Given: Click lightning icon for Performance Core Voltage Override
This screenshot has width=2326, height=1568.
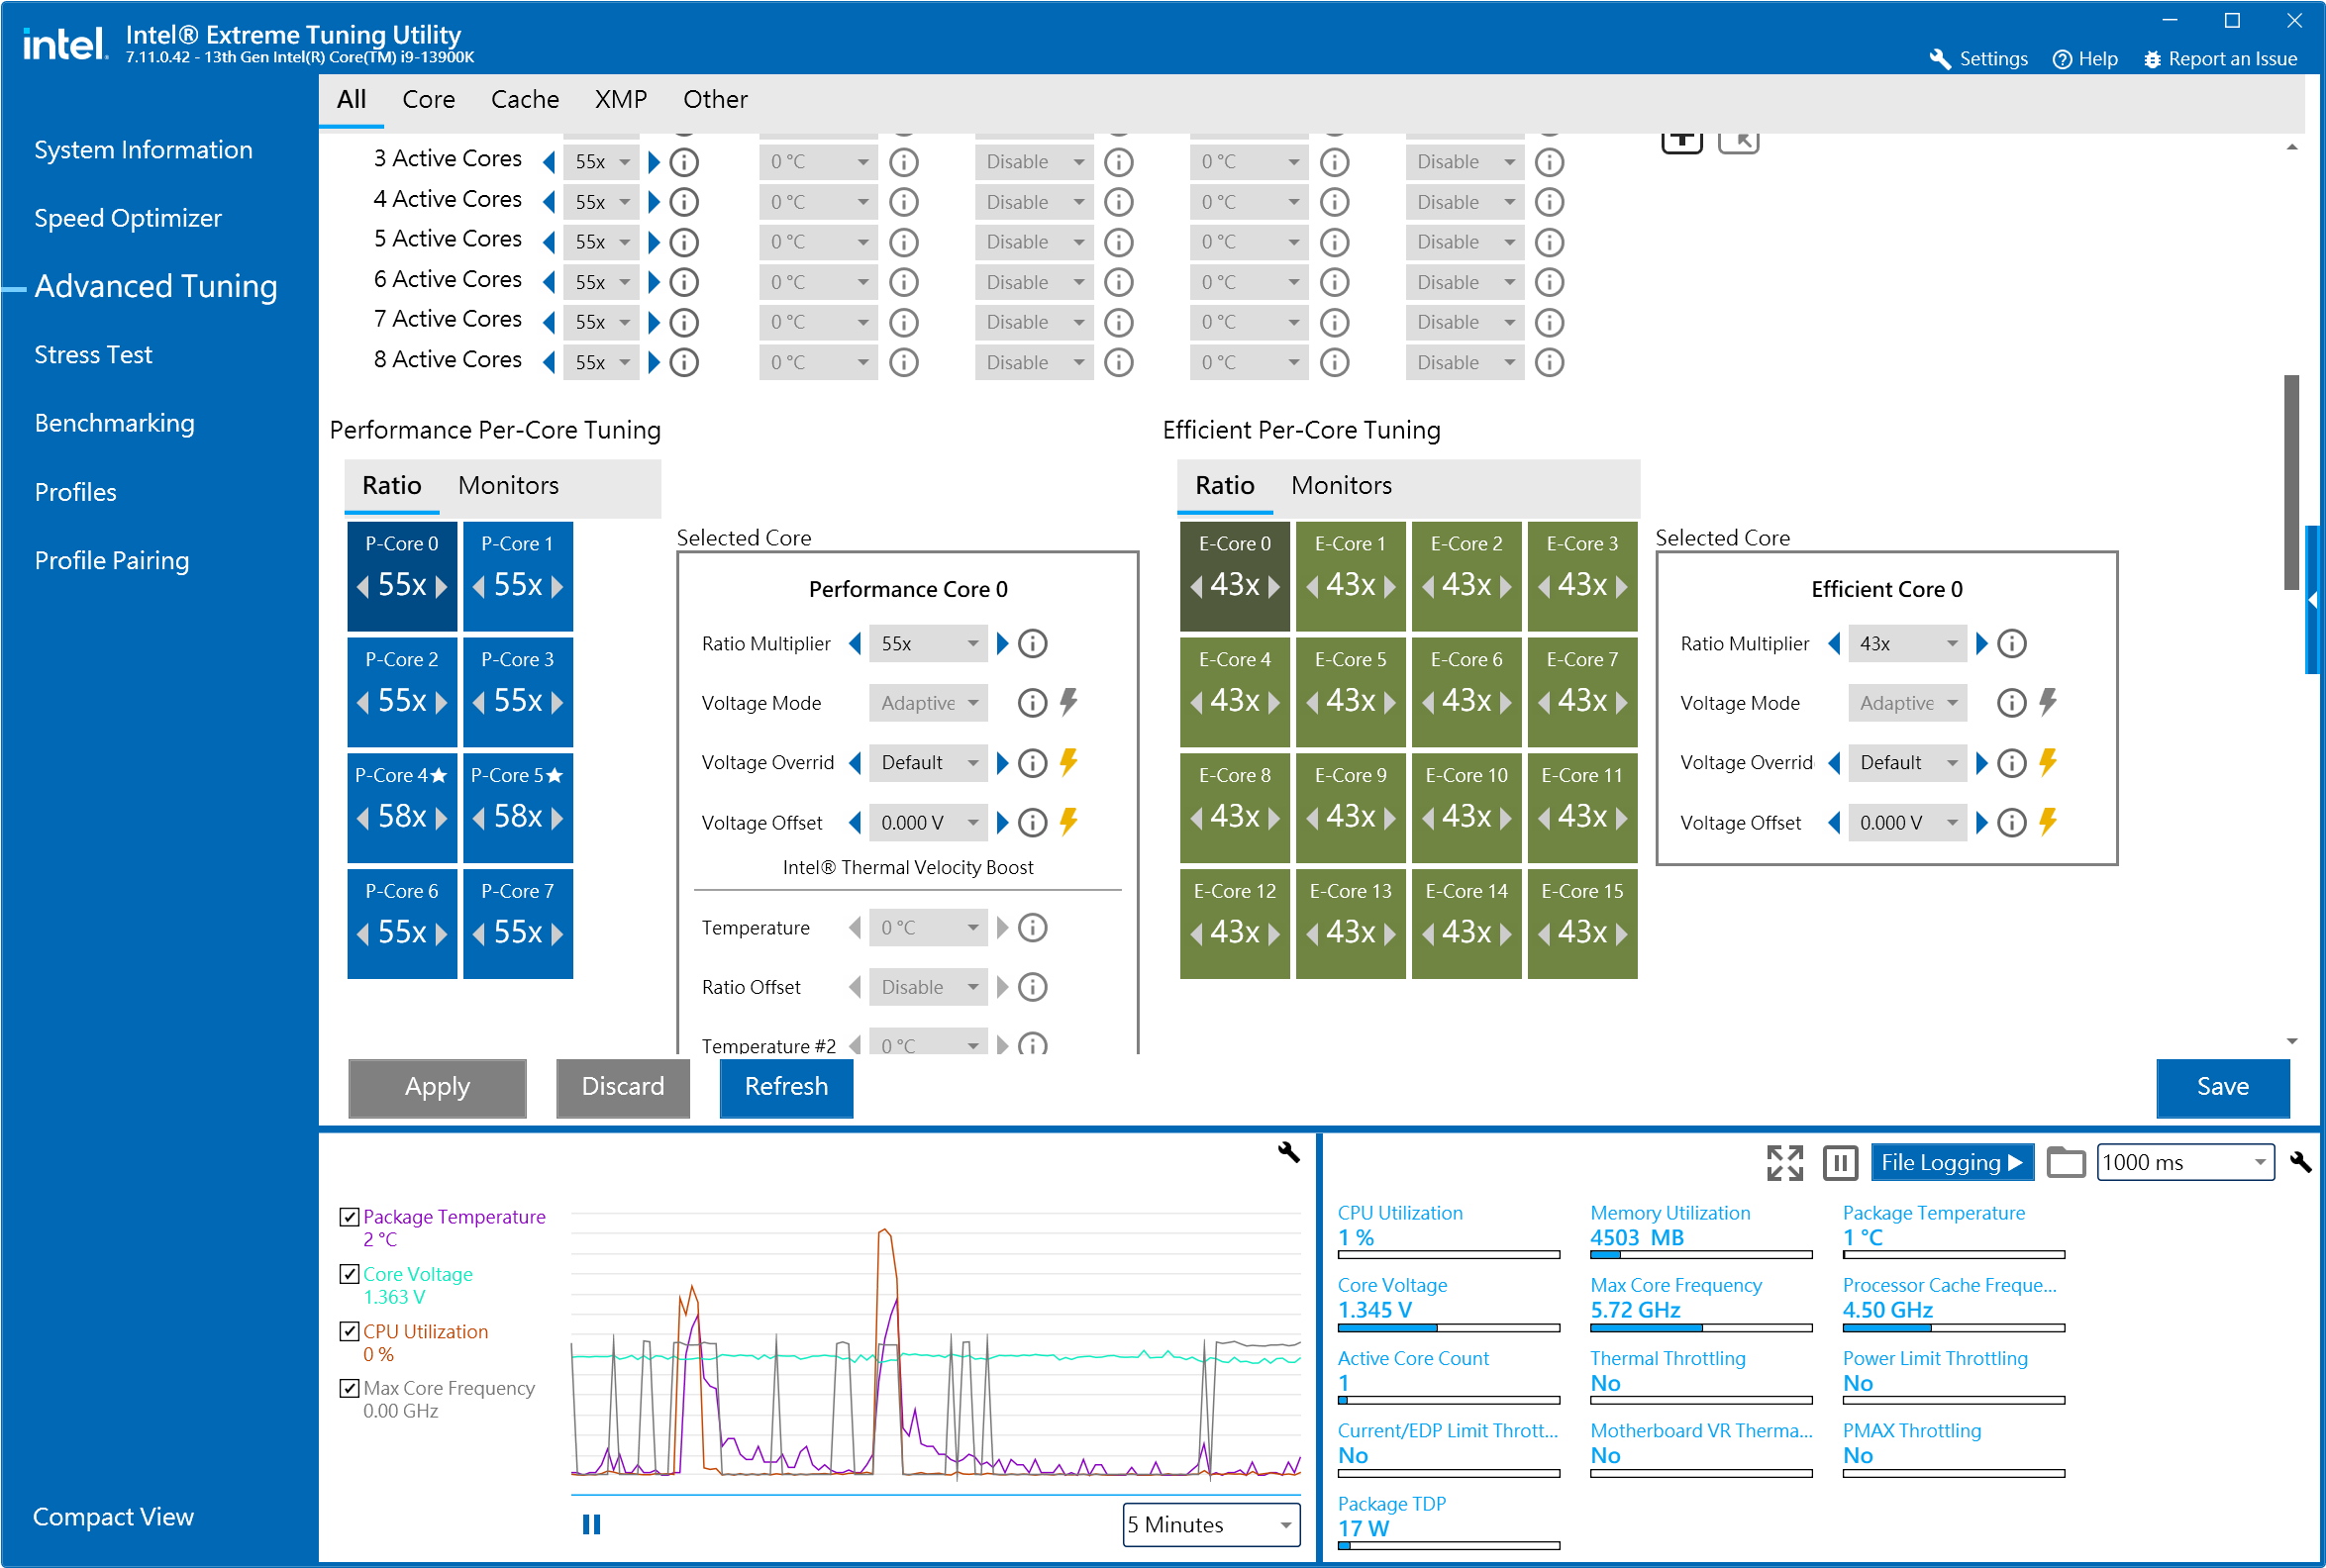Looking at the screenshot, I should [1069, 763].
